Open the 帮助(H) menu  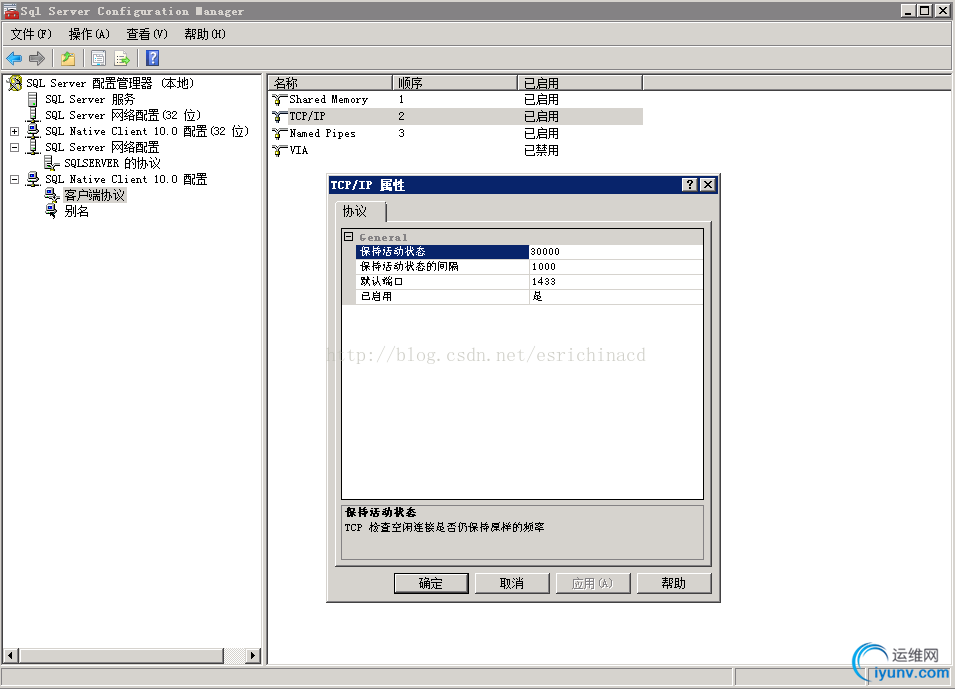coord(205,34)
